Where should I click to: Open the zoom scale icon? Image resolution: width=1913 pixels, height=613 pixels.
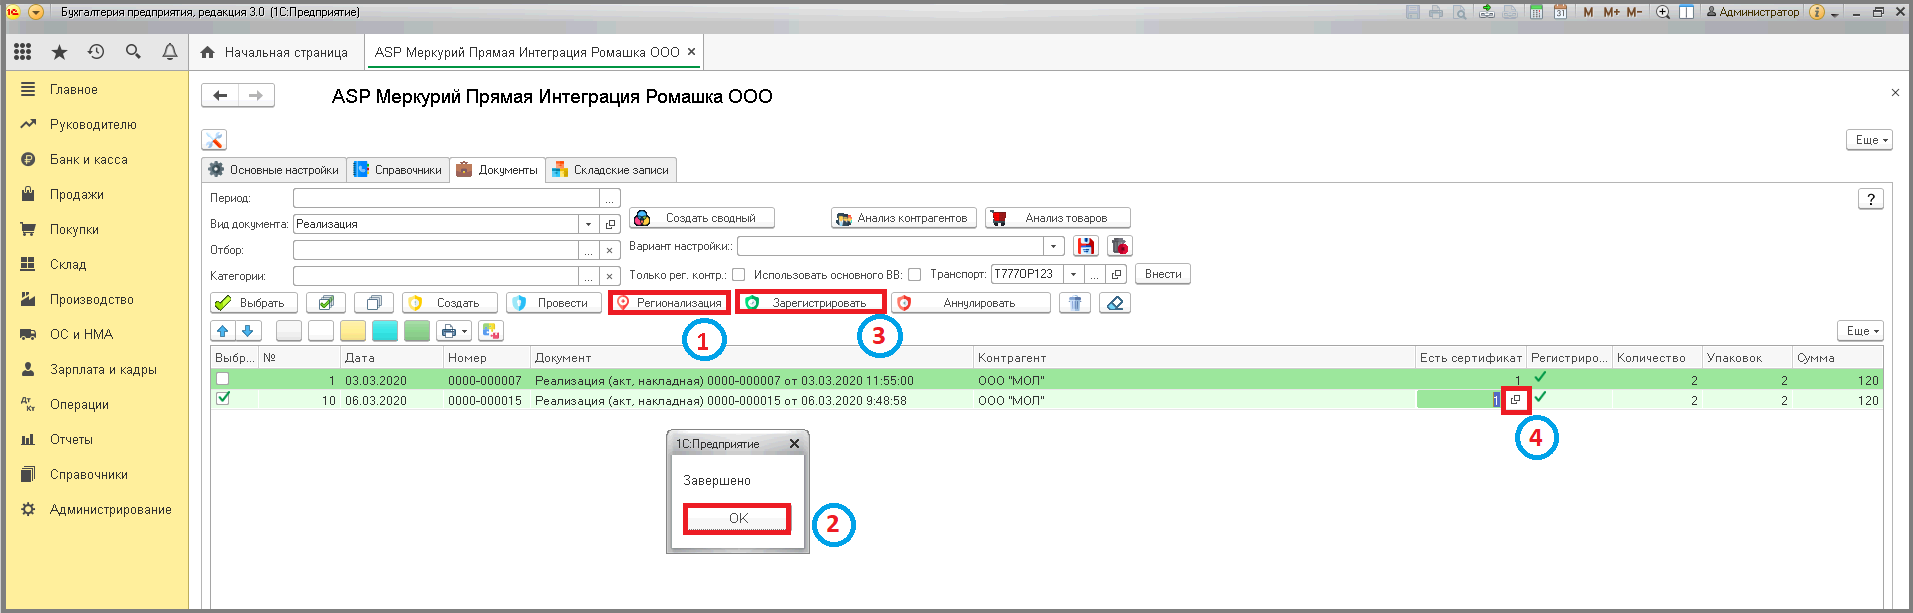pos(1663,12)
